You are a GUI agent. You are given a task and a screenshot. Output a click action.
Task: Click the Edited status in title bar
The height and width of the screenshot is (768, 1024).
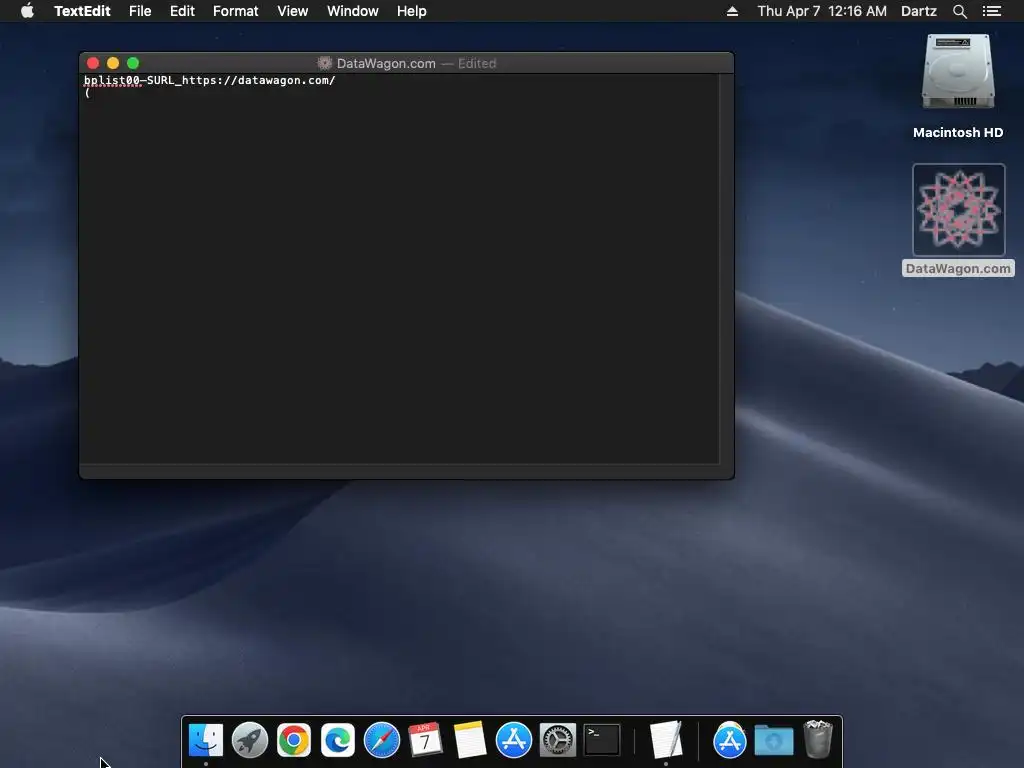point(477,63)
